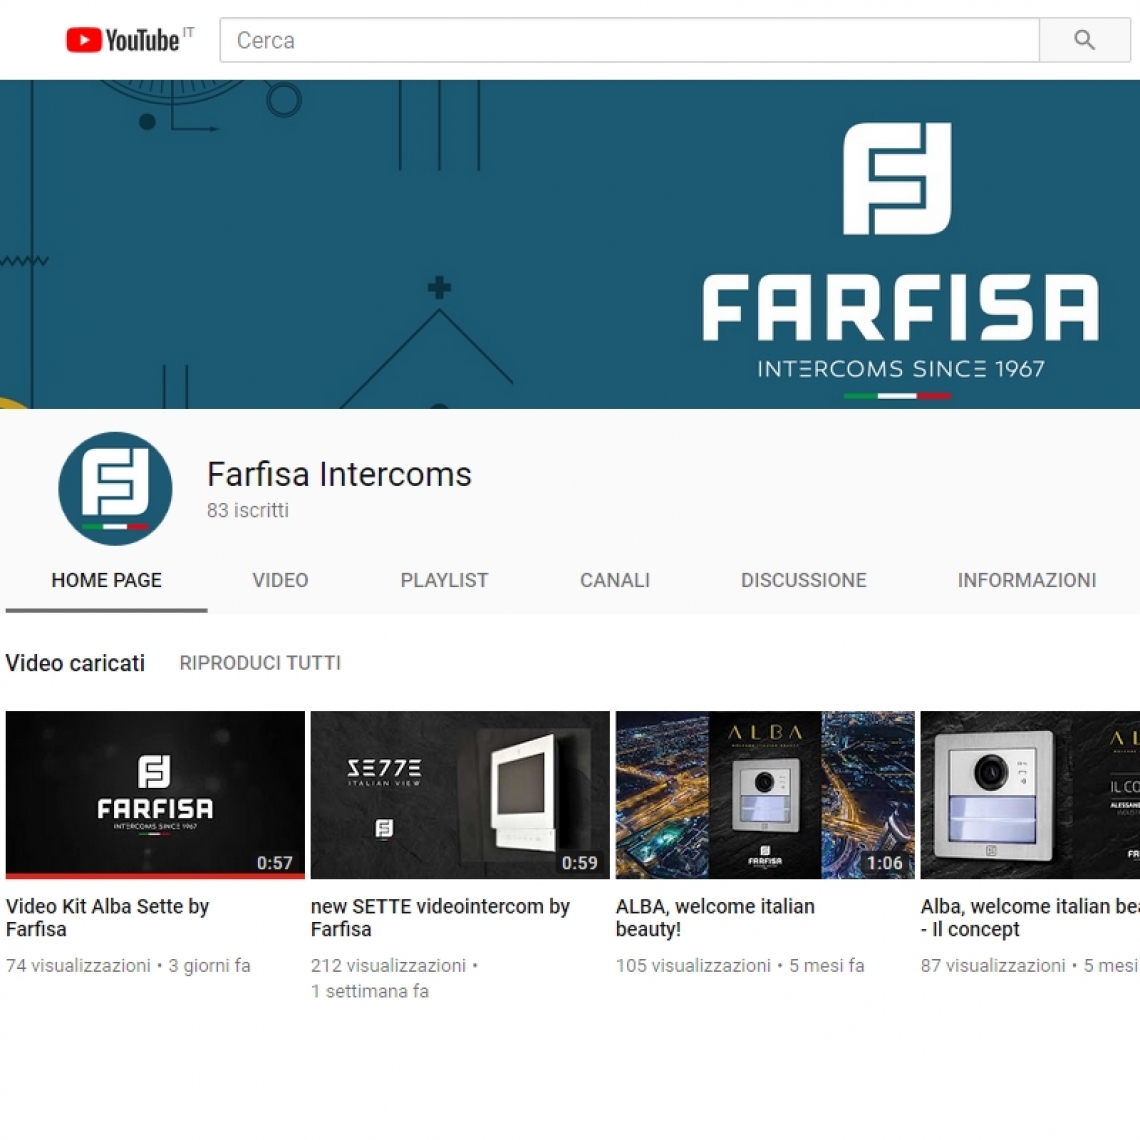Open the PLAYLIST tab

point(444,580)
